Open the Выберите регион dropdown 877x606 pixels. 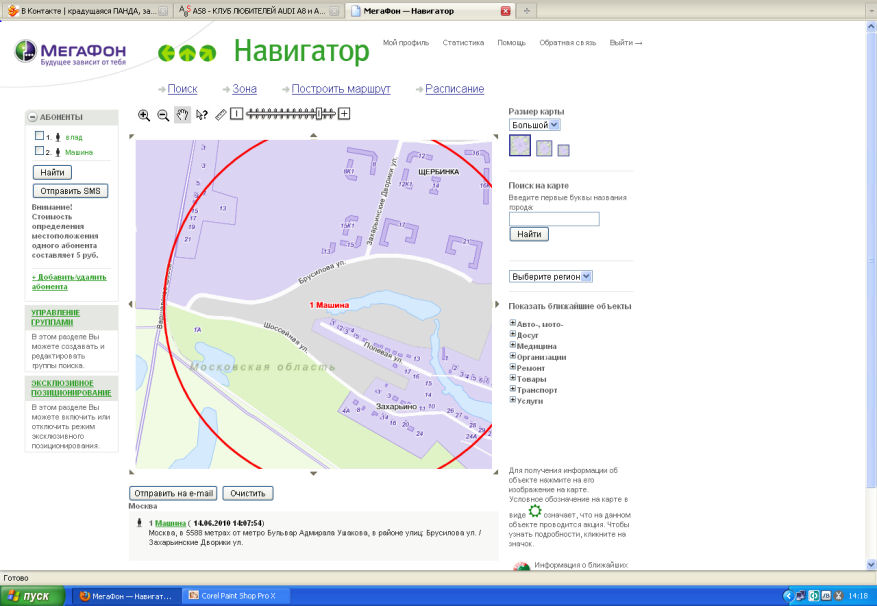point(551,276)
